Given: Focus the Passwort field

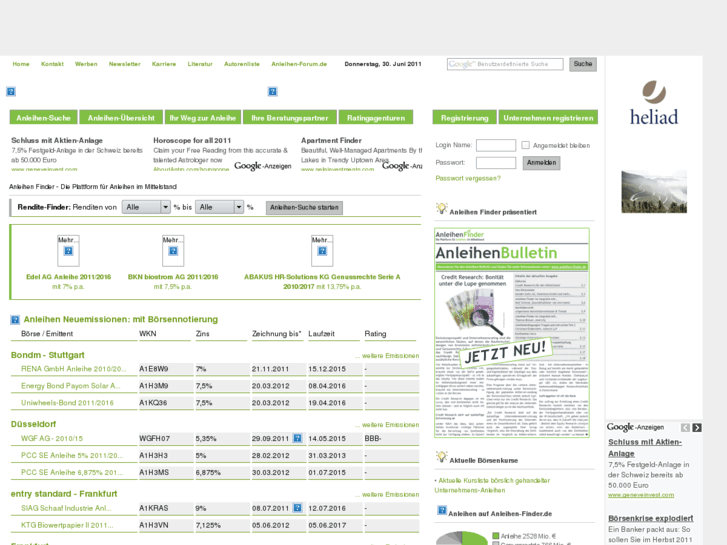Looking at the screenshot, I should coord(496,163).
